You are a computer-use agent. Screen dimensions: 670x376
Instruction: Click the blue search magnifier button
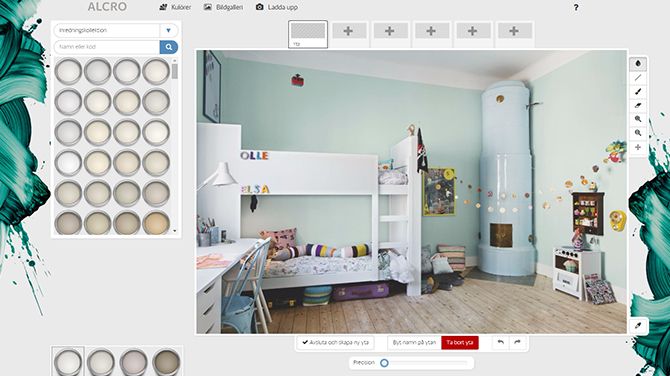(169, 47)
